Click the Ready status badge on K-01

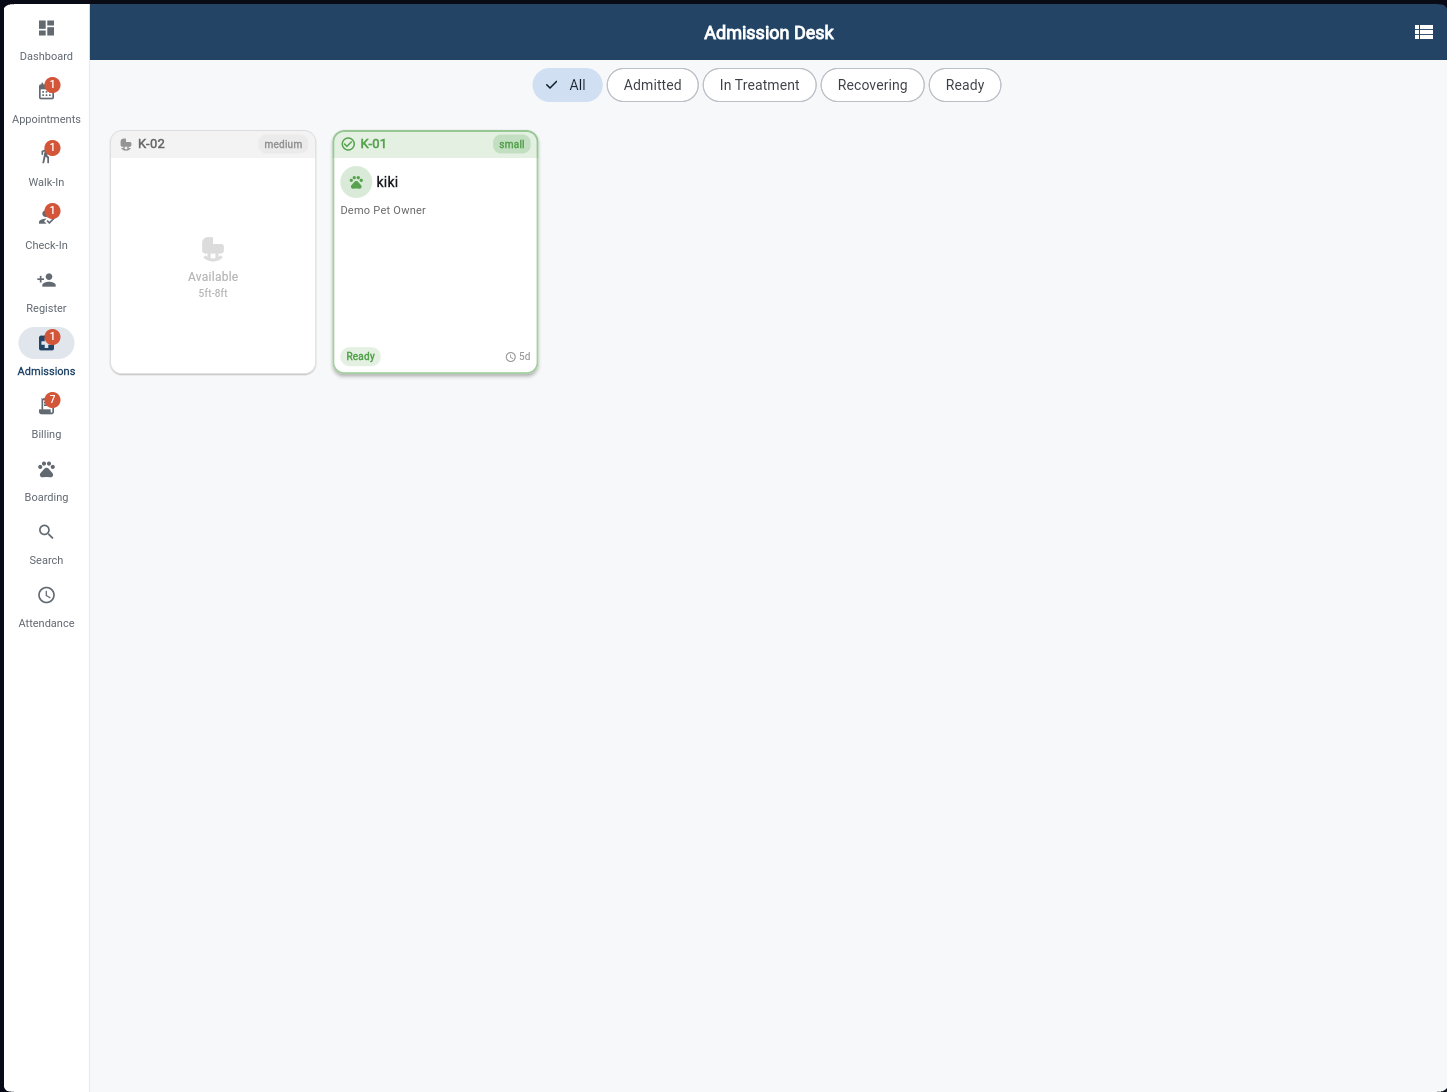click(361, 357)
